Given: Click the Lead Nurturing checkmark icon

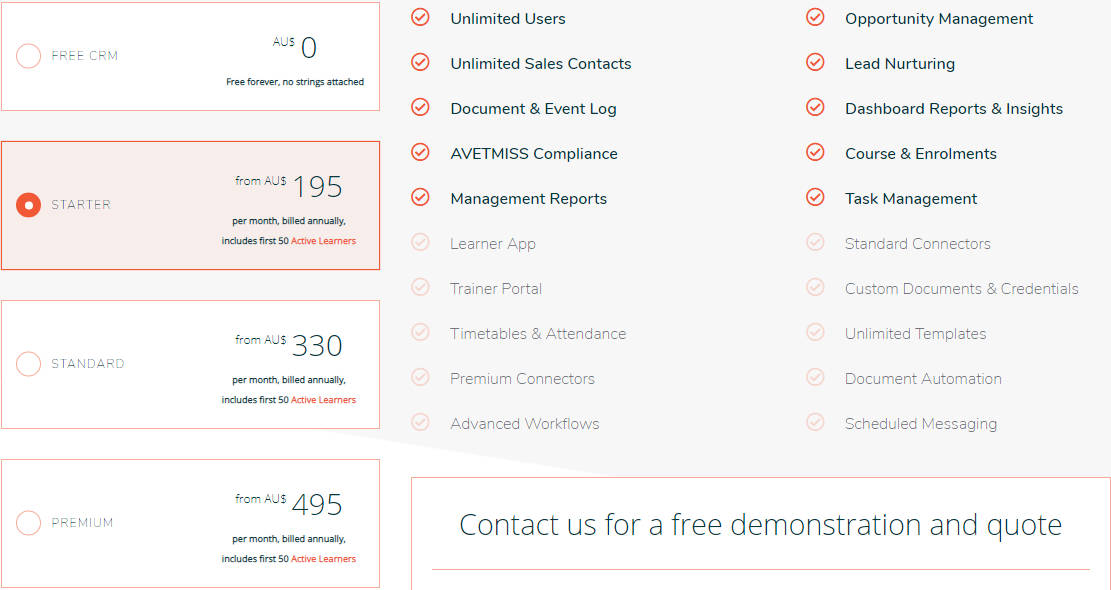Looking at the screenshot, I should [x=815, y=62].
